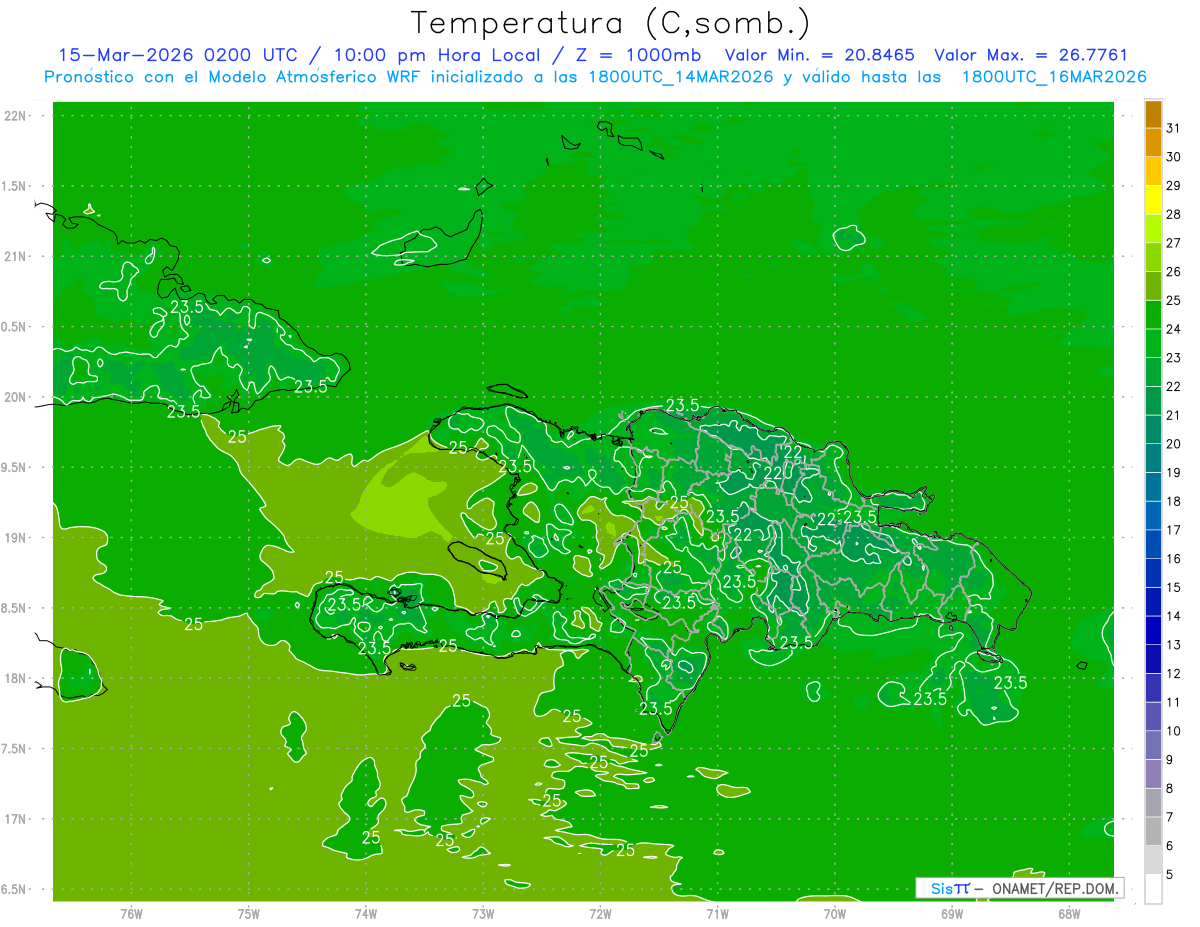Click the 71W longitude axis label
This screenshot has height=927, width=1200.
coord(717,913)
